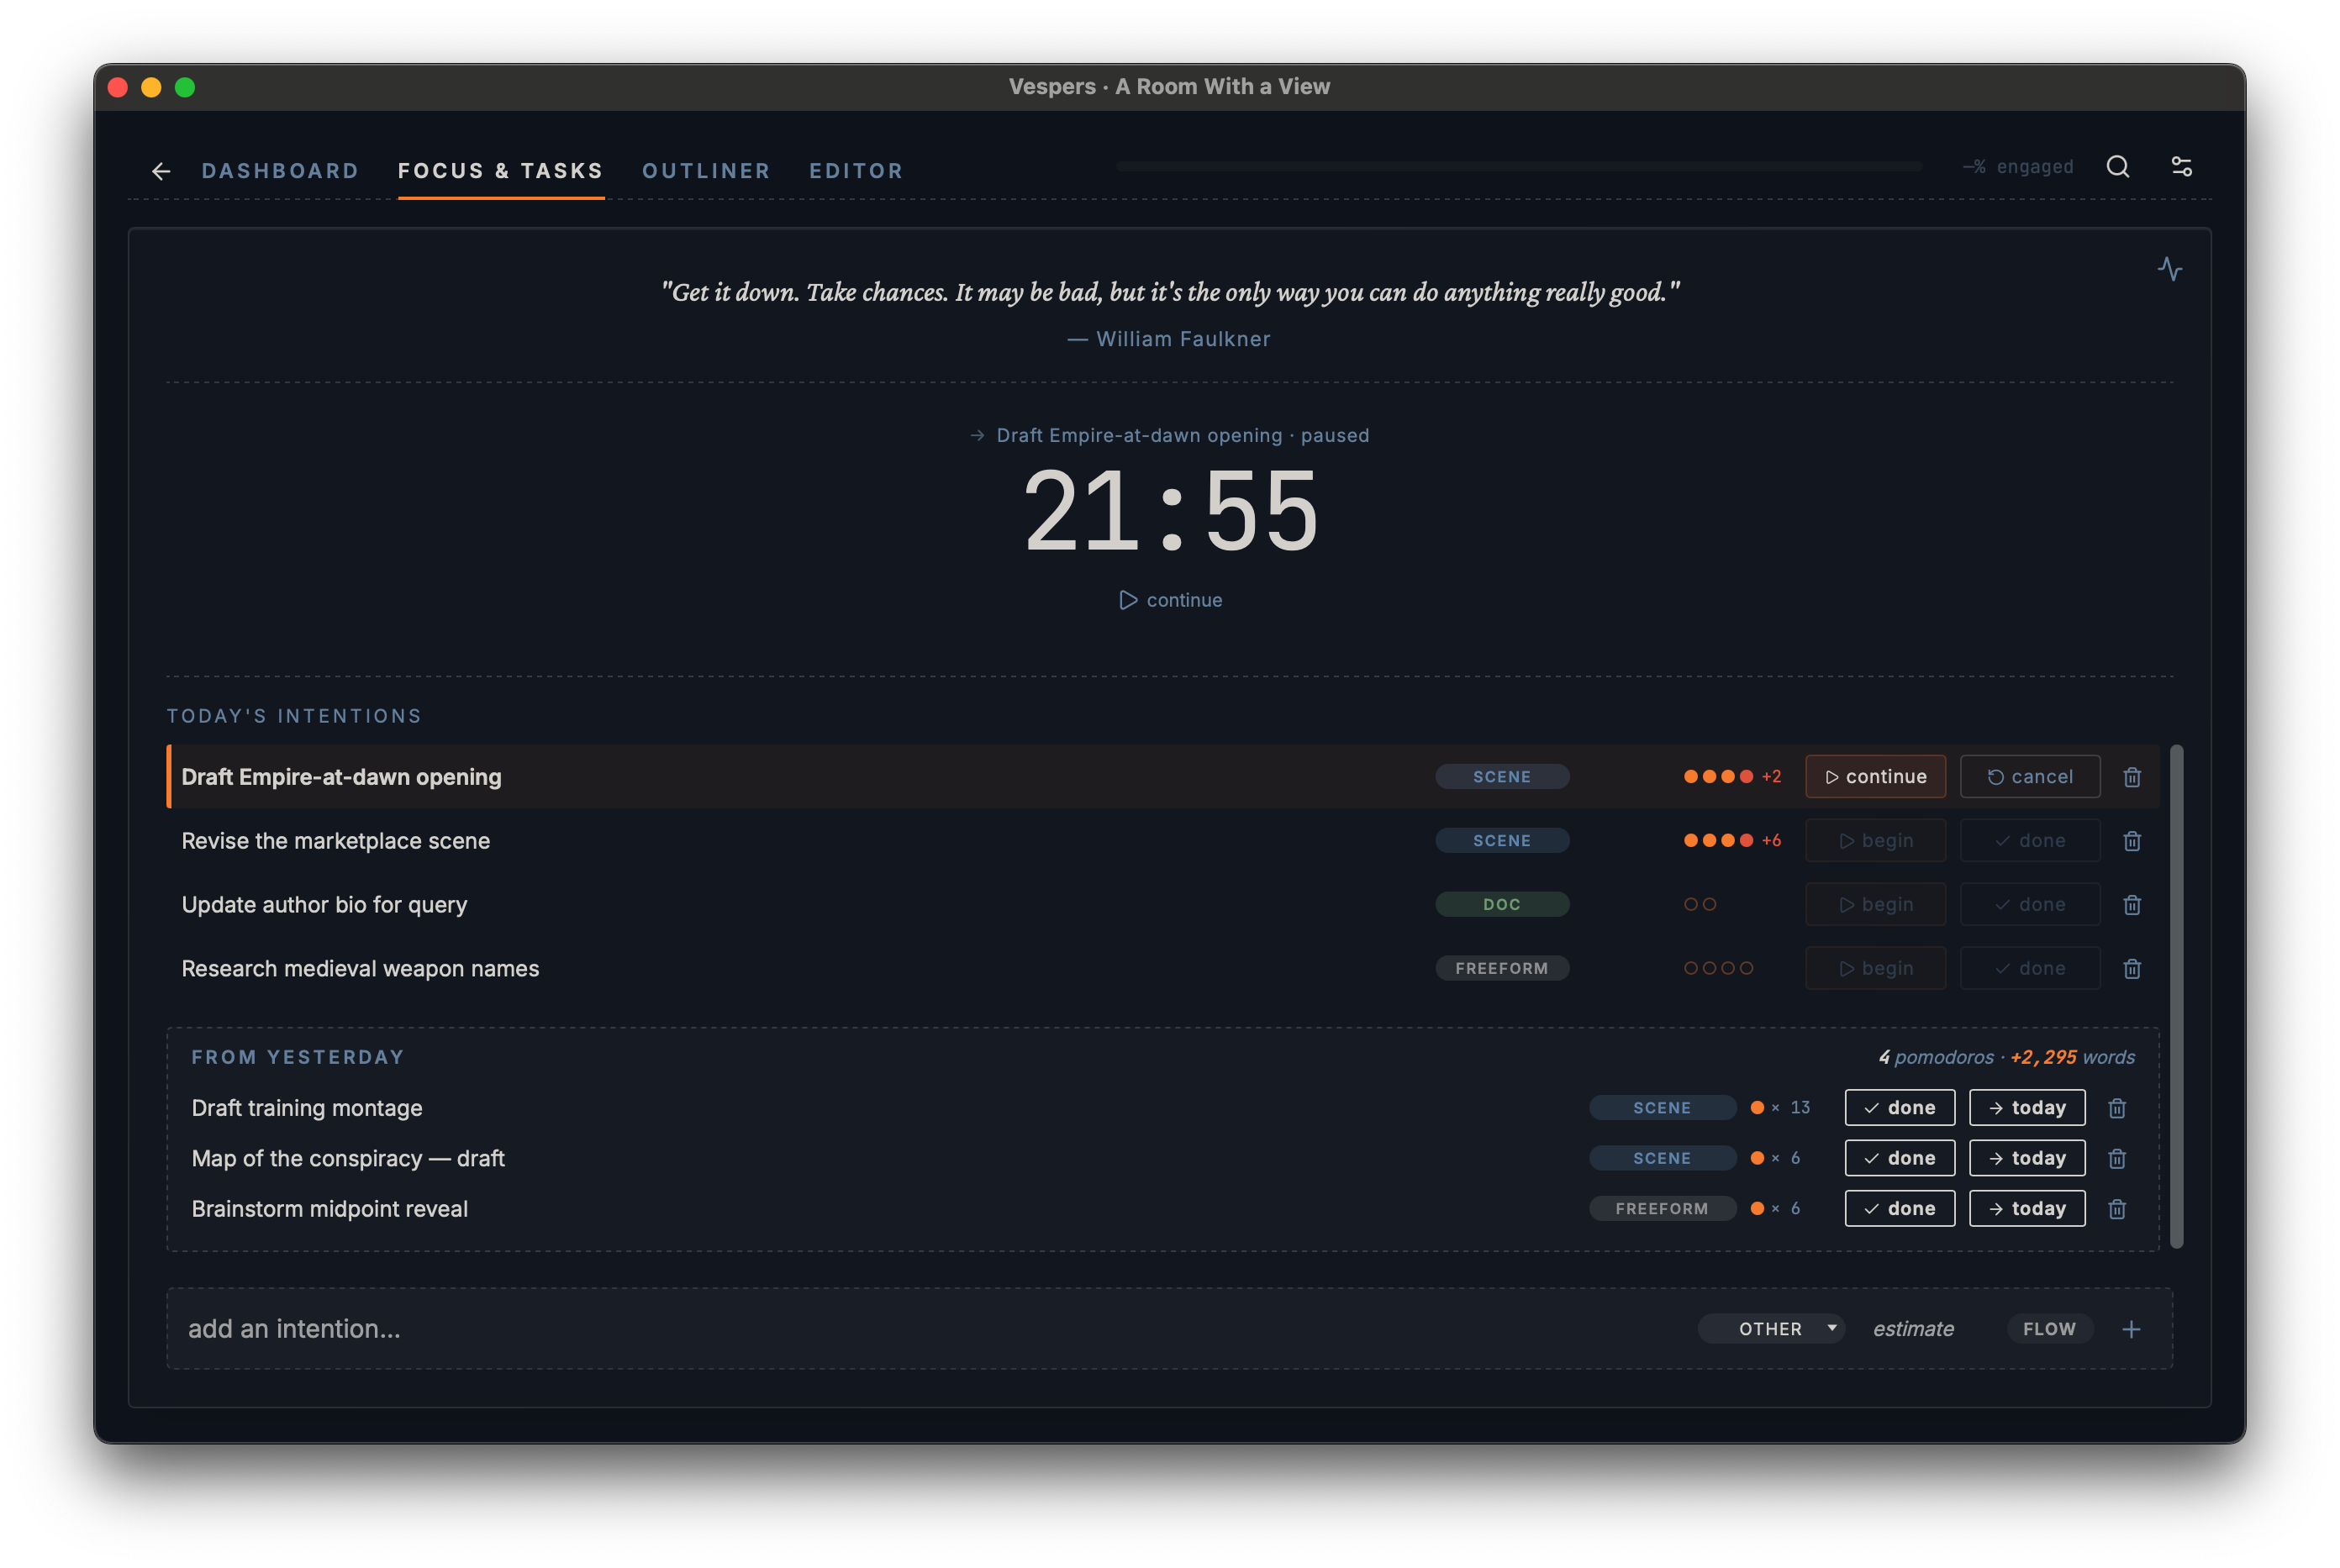Trash the Map of the conspiracy entry
2340x1568 pixels.
coord(2116,1158)
